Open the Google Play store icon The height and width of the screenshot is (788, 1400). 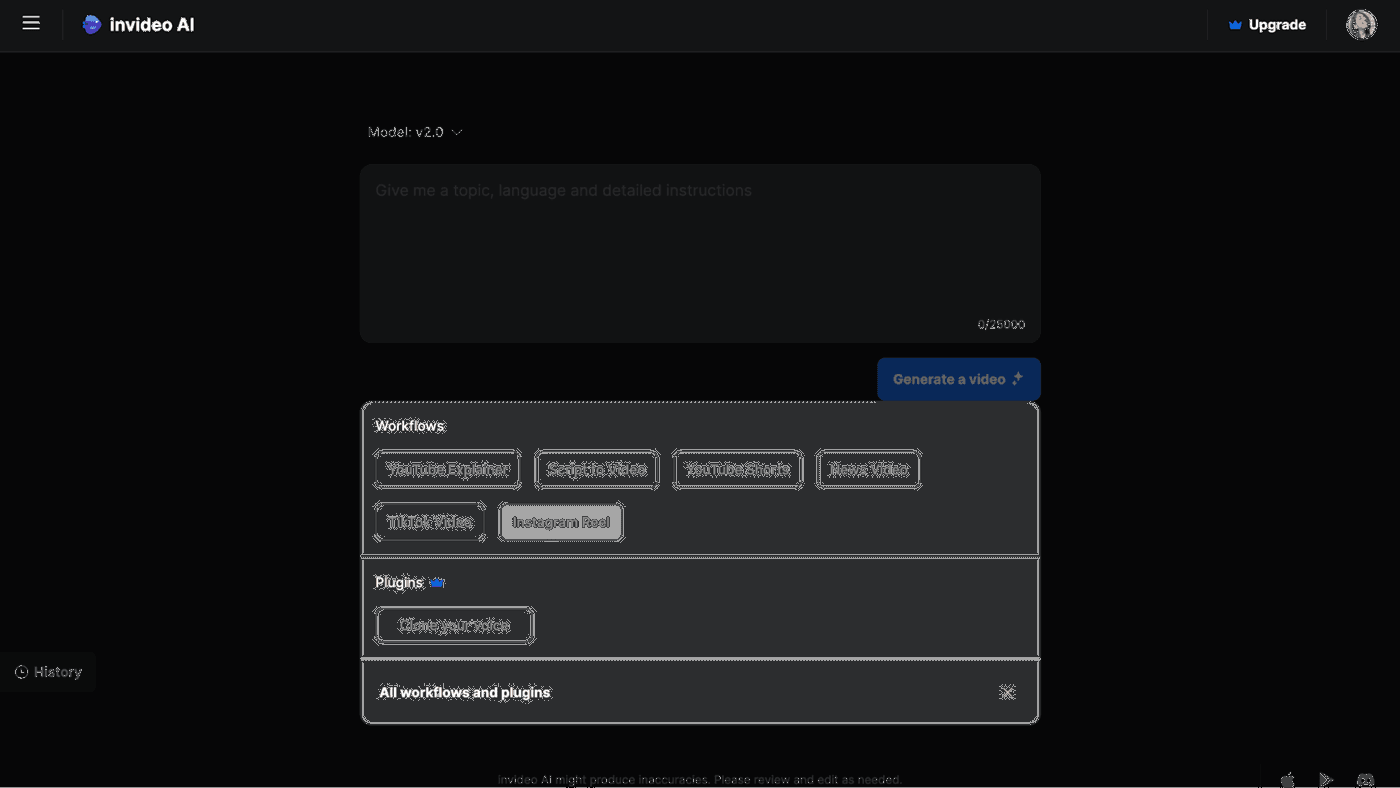(1326, 779)
